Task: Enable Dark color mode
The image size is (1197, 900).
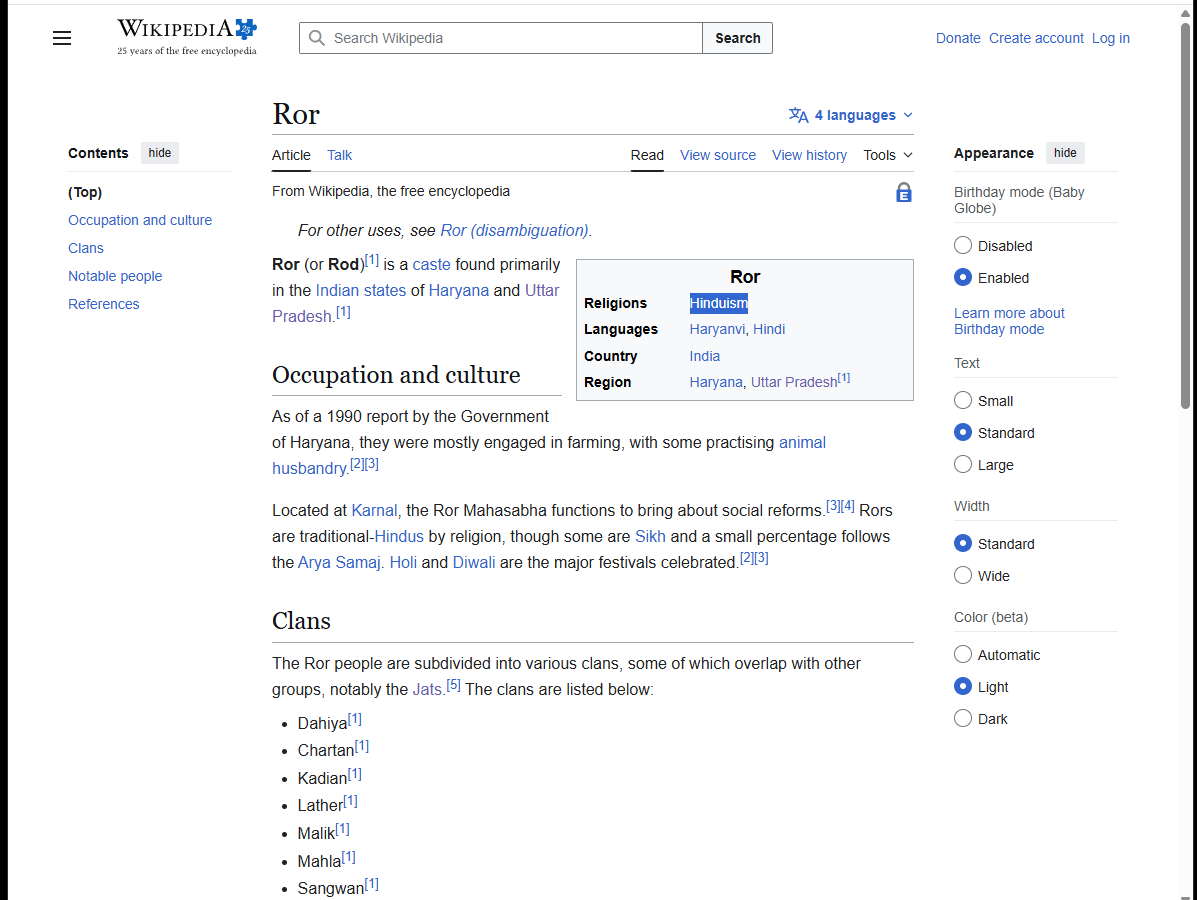Action: [963, 719]
